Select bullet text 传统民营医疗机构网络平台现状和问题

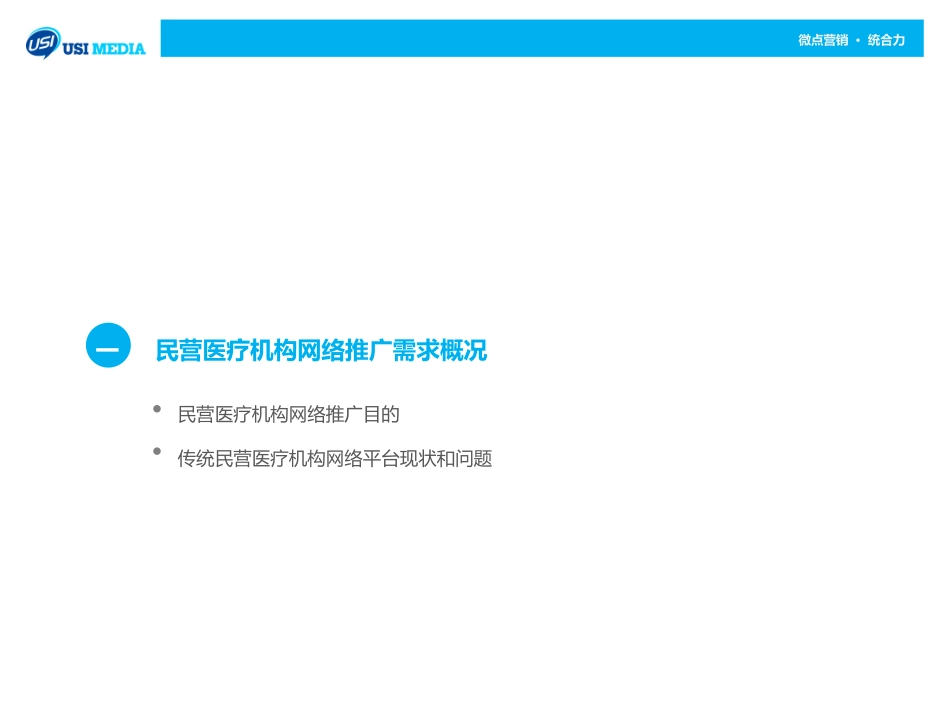[x=334, y=459]
